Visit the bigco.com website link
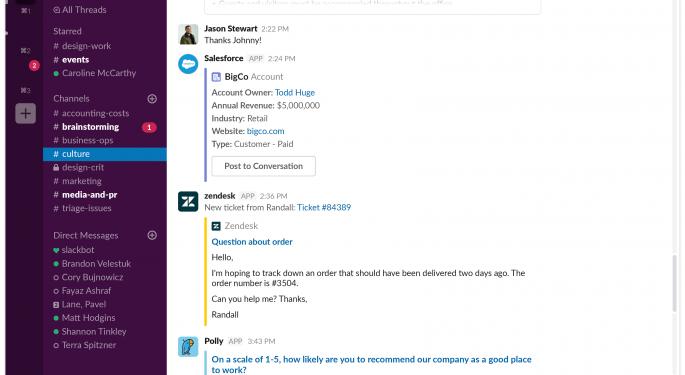This screenshot has height=375, width=685. point(266,131)
